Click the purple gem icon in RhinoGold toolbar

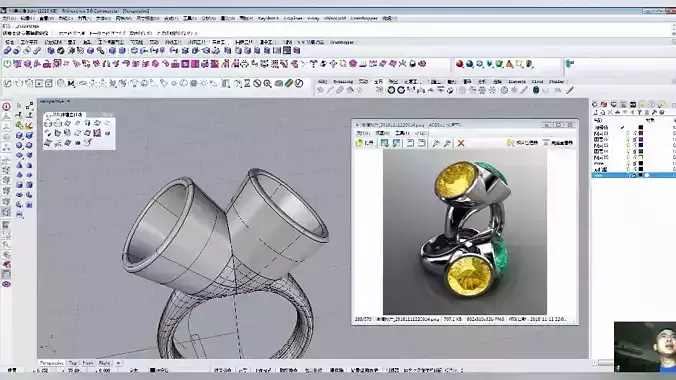click(353, 64)
